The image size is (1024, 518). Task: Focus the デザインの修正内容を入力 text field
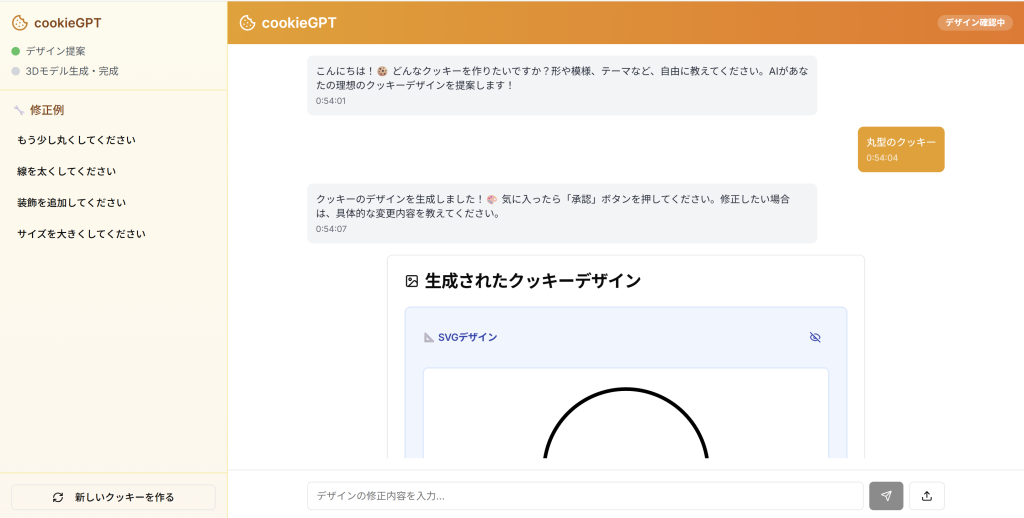(x=585, y=496)
